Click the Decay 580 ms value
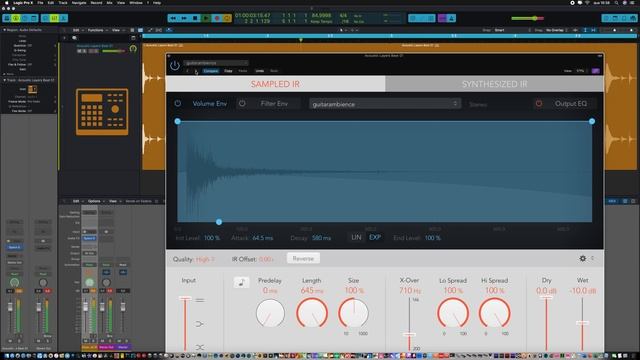Screen dimensions: 640x360 pos(321,238)
